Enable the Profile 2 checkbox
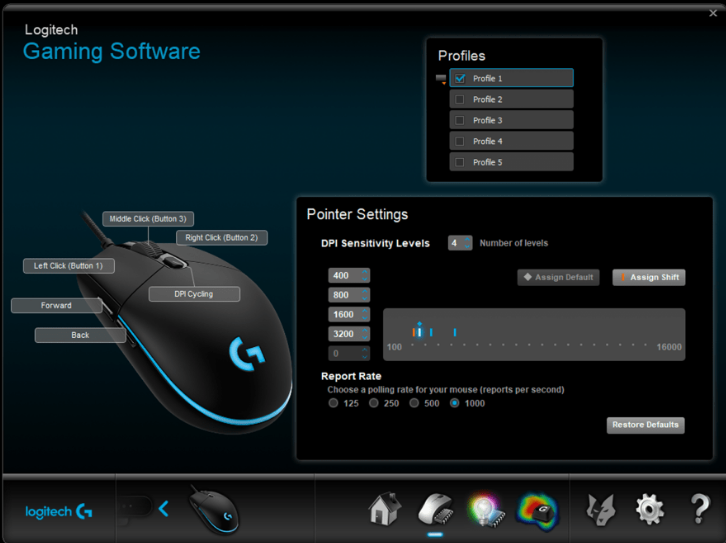726x543 pixels. coord(460,99)
